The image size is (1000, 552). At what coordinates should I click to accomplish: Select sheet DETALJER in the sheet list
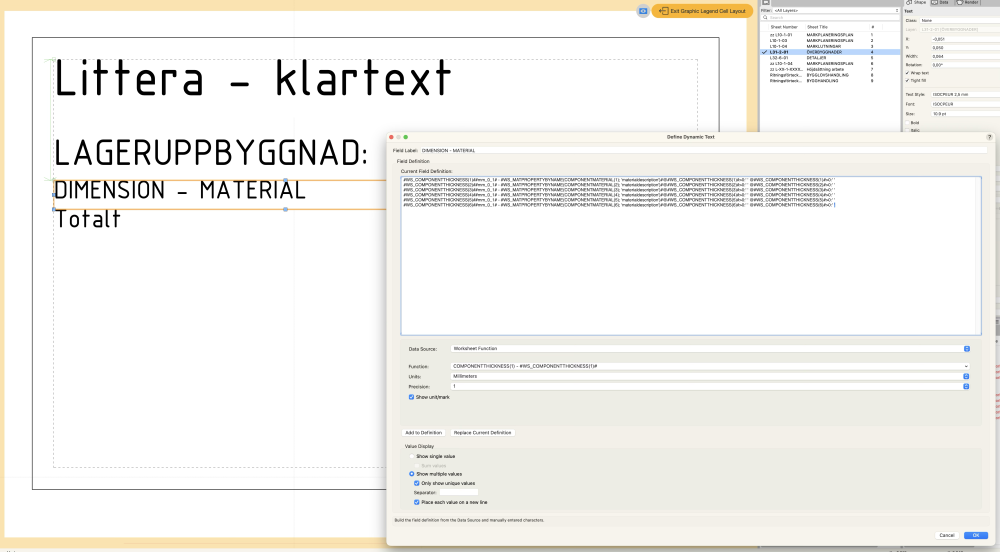[x=820, y=57]
